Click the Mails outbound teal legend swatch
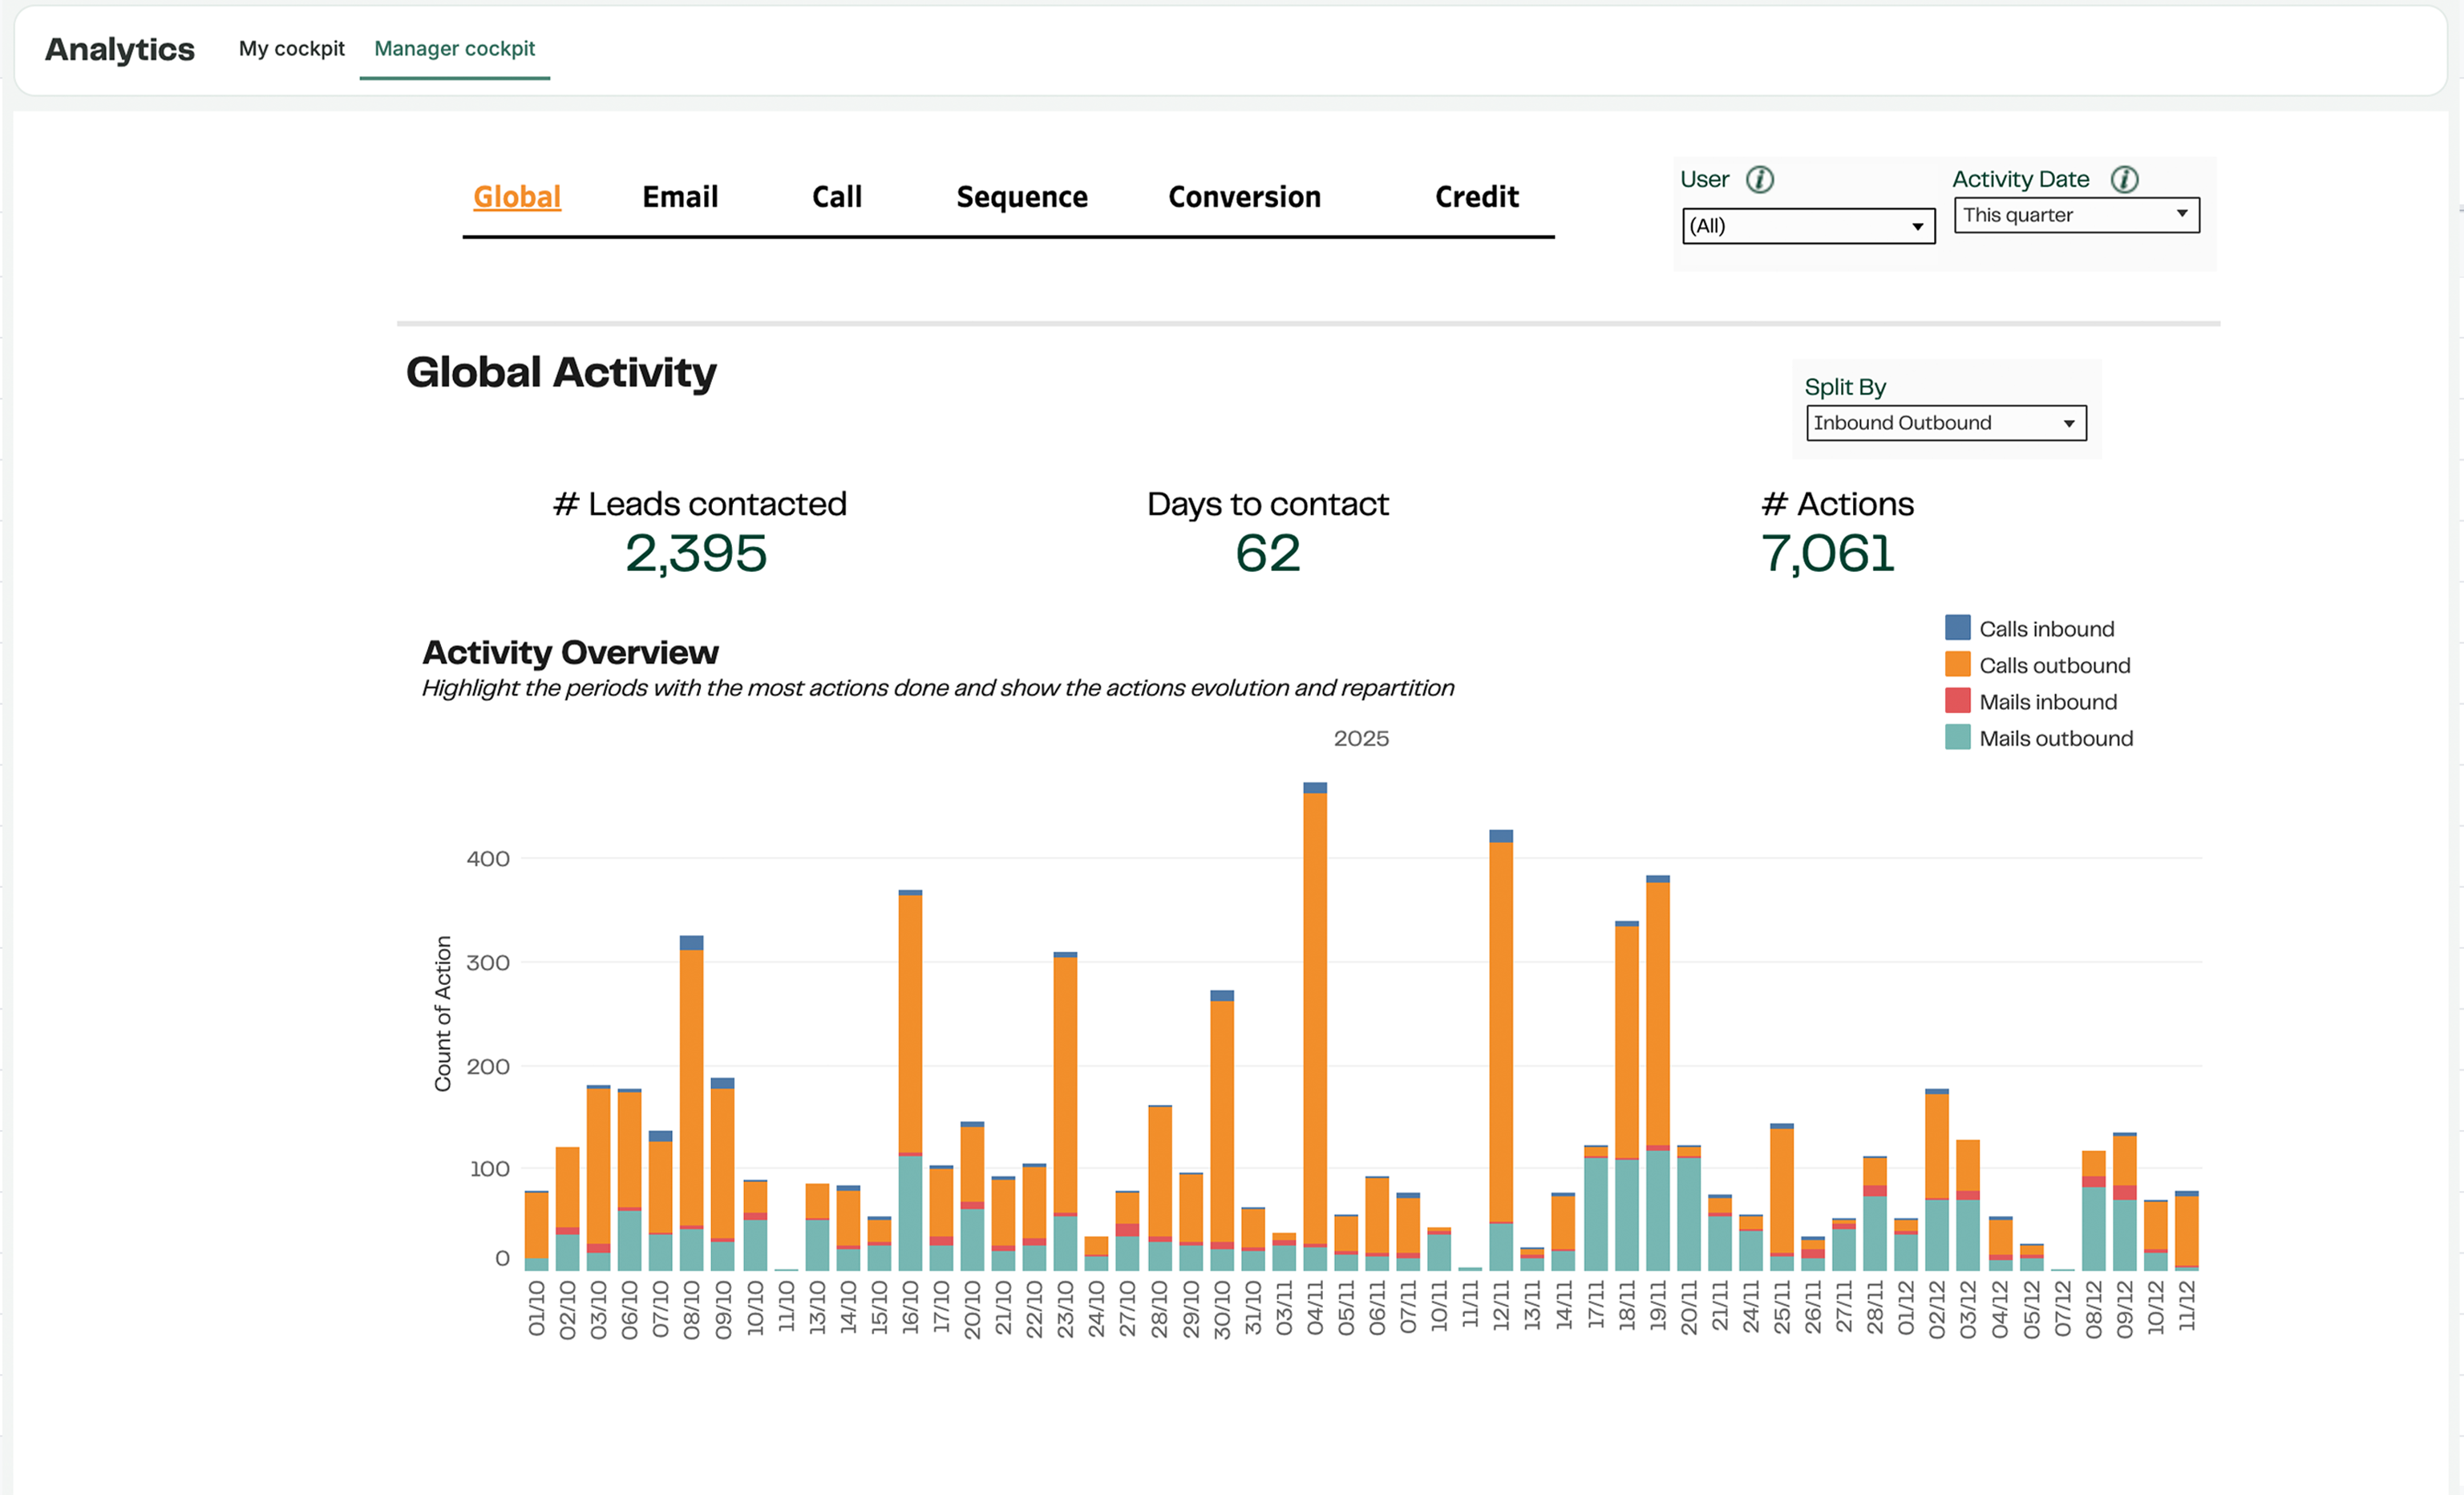2464x1495 pixels. coord(1957,738)
